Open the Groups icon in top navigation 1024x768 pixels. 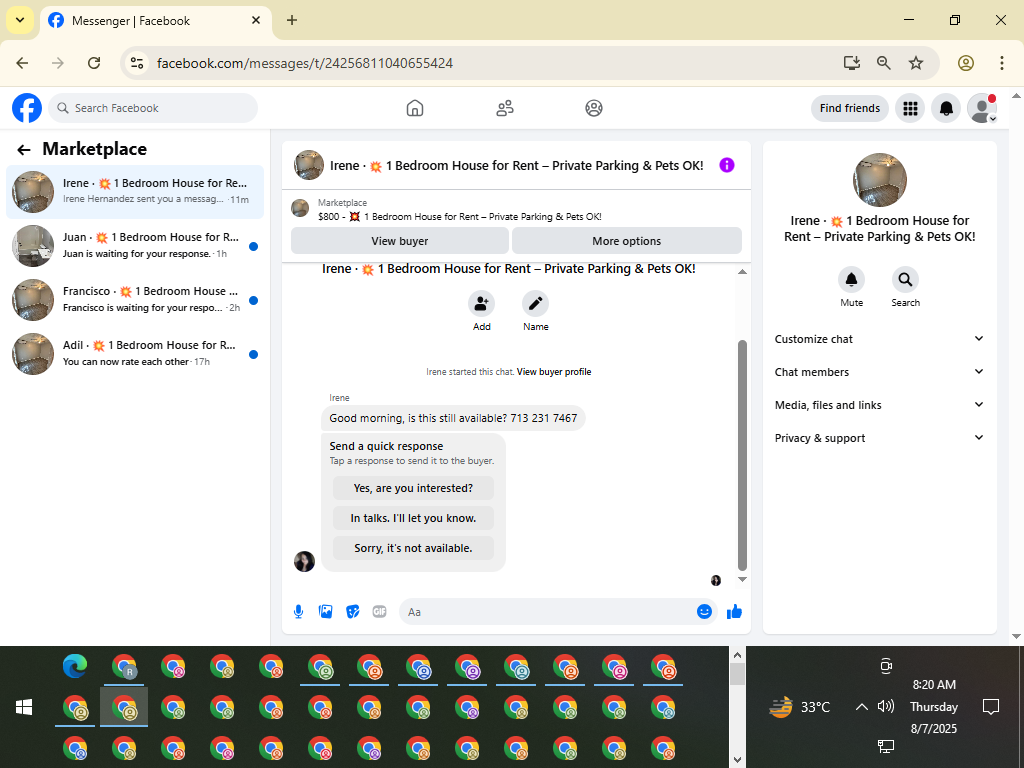point(594,108)
